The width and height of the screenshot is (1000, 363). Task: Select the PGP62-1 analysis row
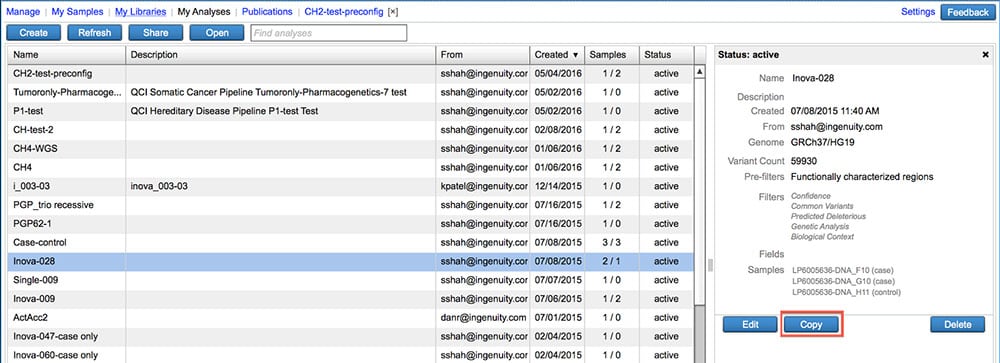[350, 224]
